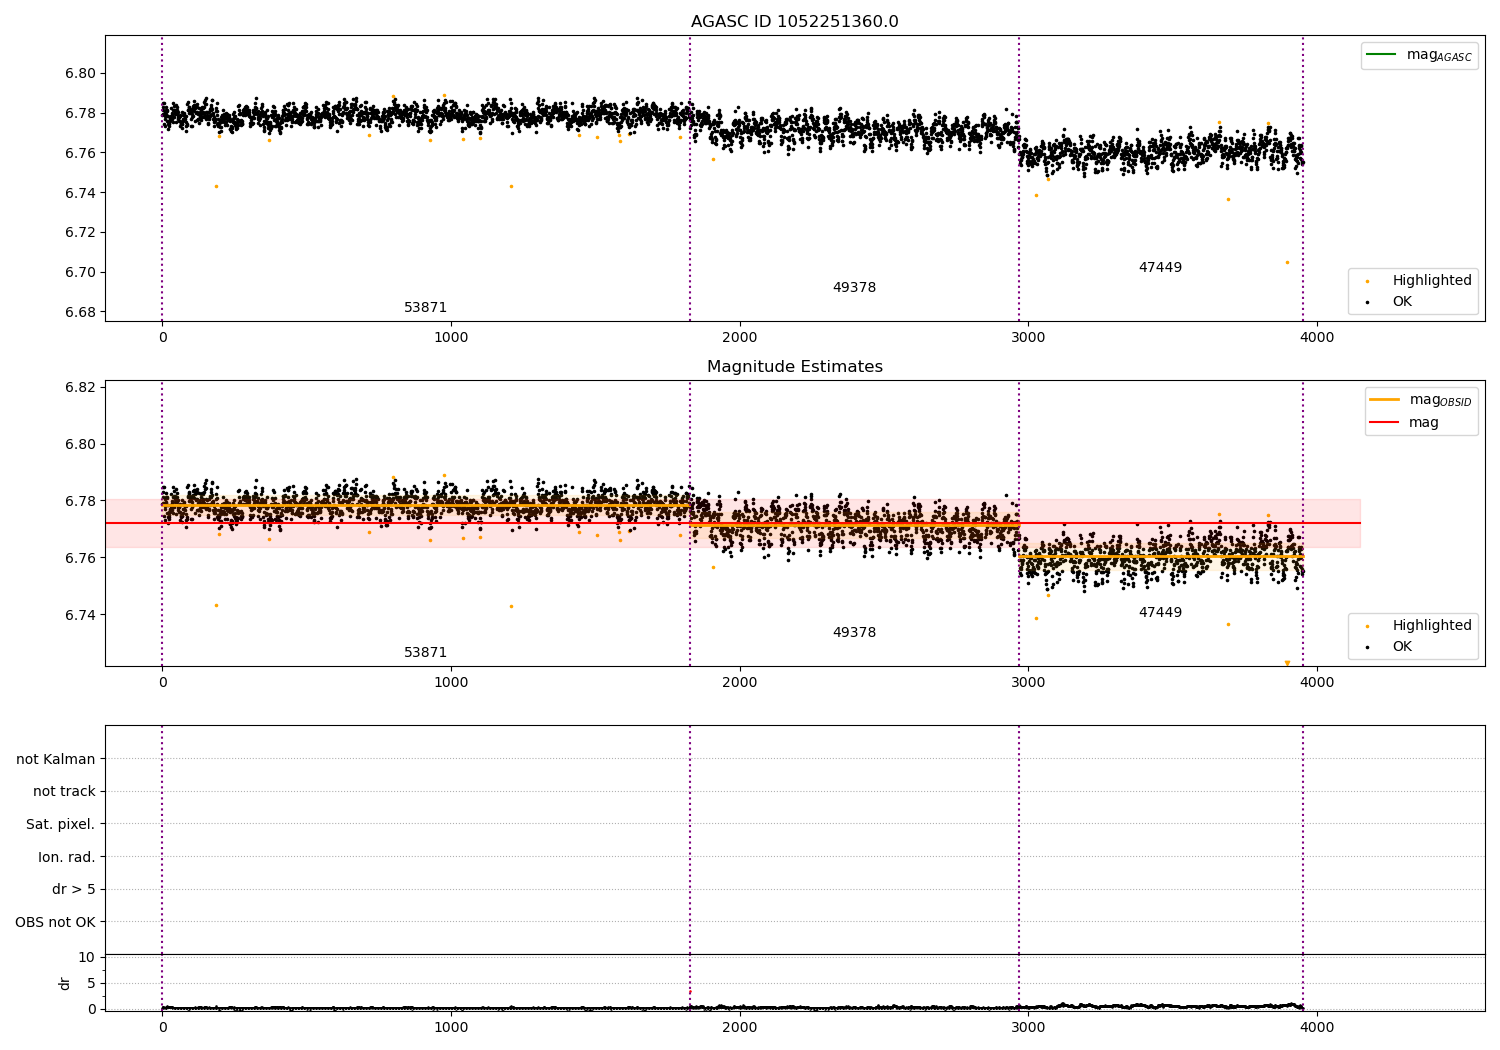The width and height of the screenshot is (1500, 1050).
Task: Select 'Highlighted' in the middle plot legend
Action: [1419, 626]
